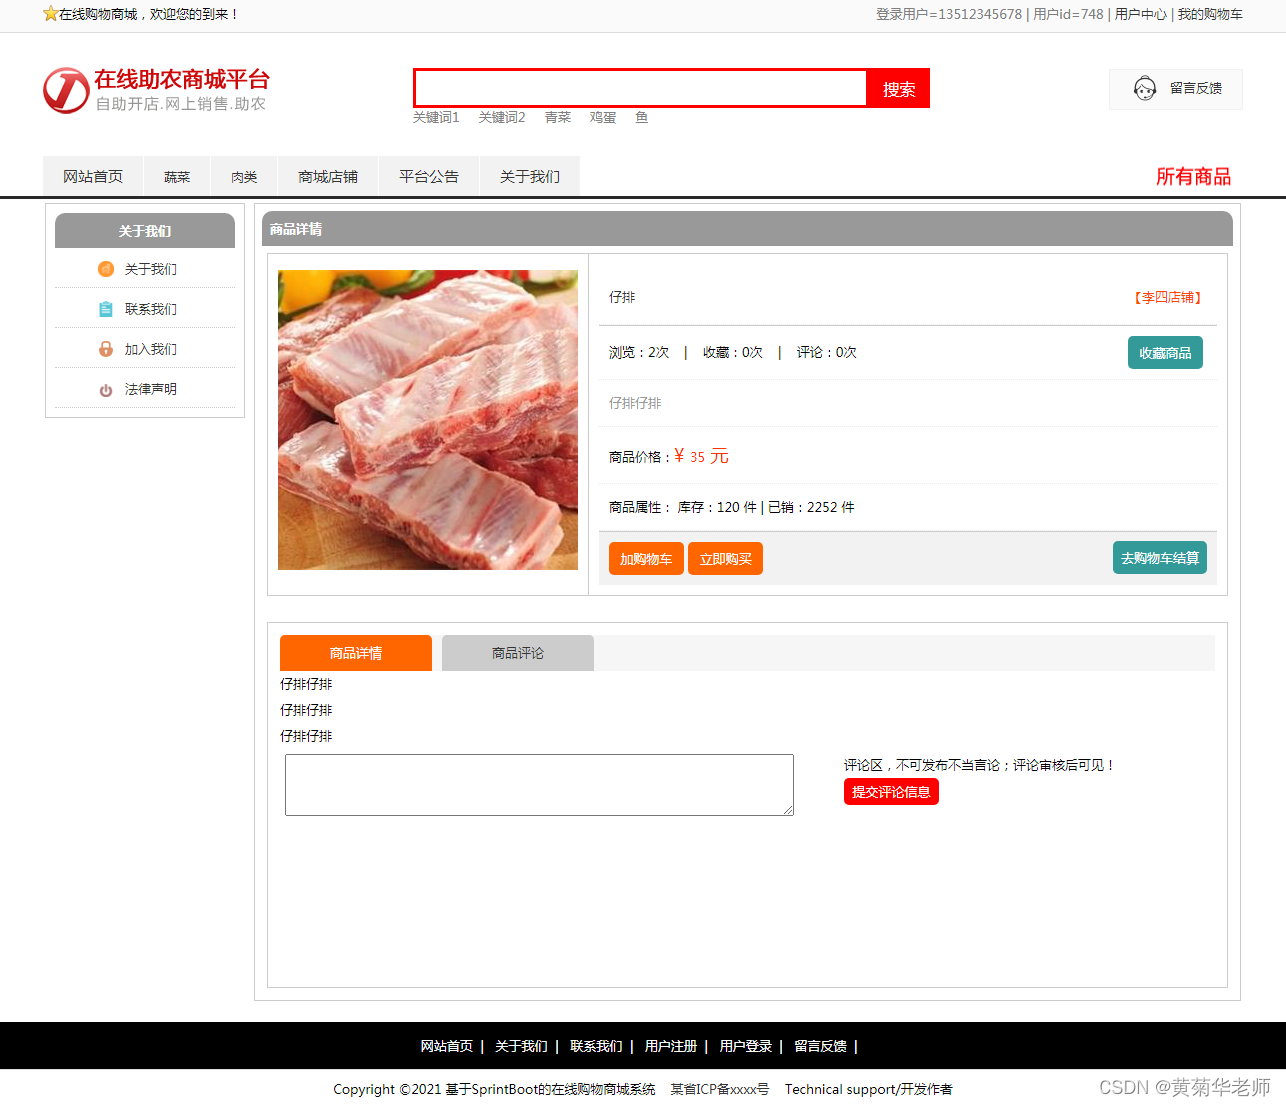Click the orange 关于我们 sidebar icon
This screenshot has width=1286, height=1107.
point(106,269)
